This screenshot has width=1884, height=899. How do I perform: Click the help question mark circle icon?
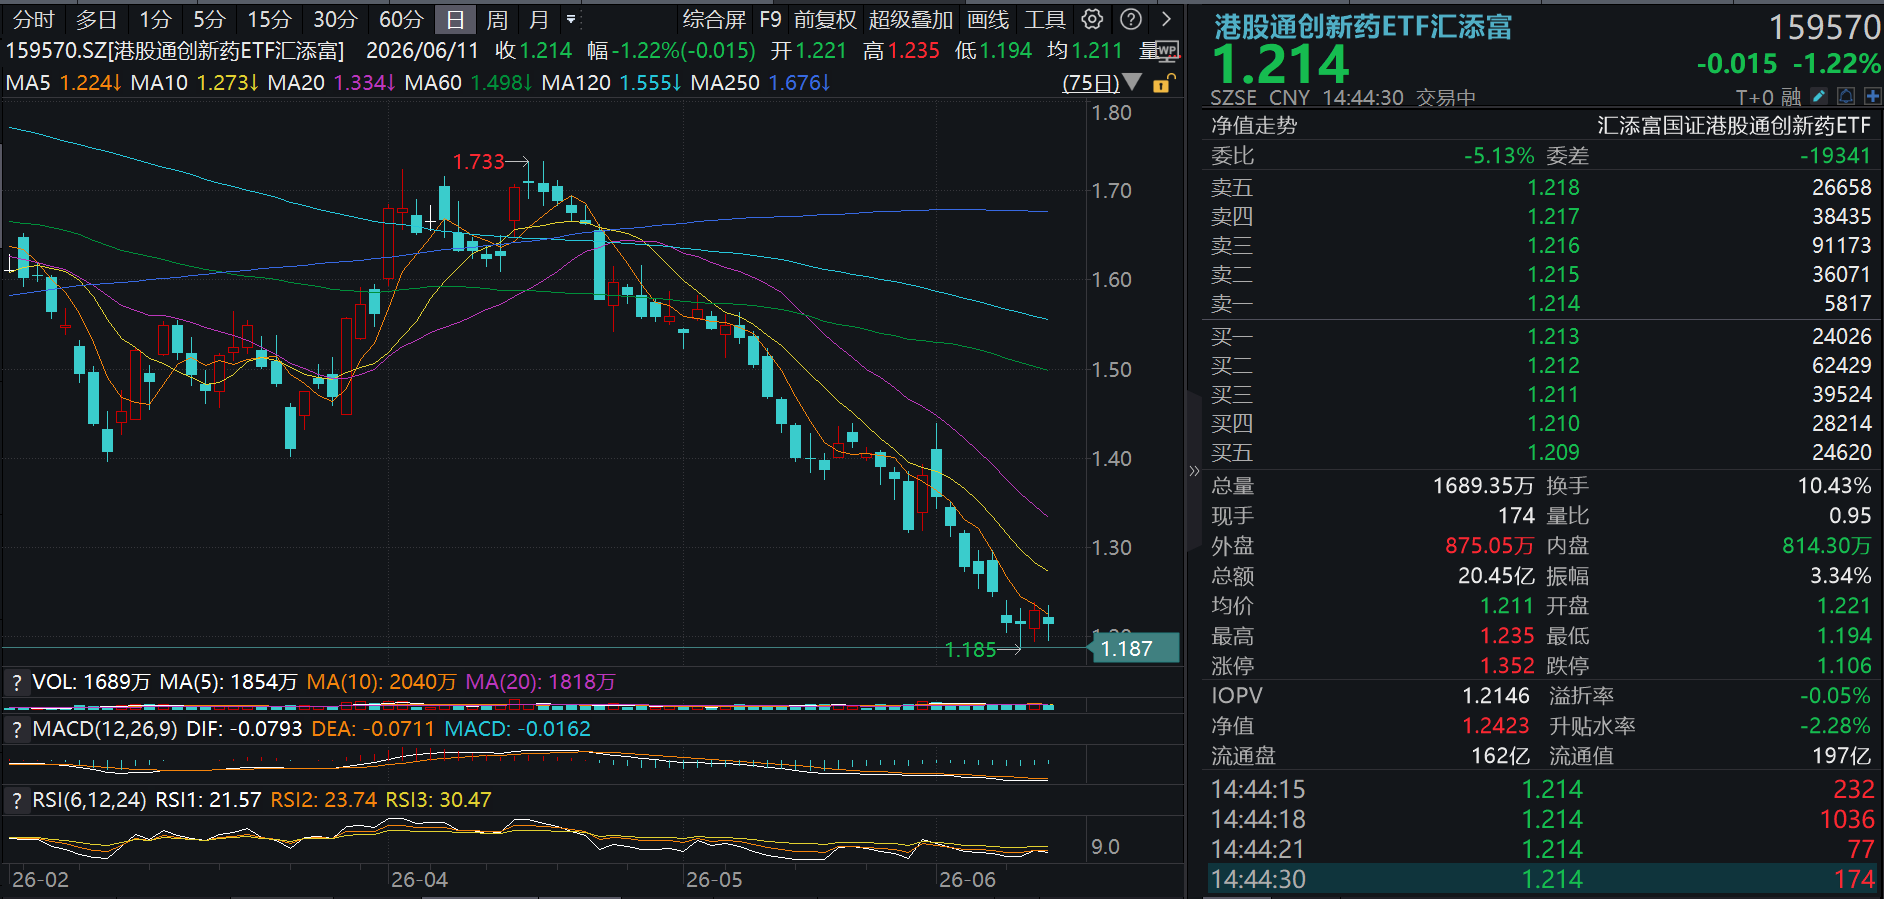point(1131,19)
